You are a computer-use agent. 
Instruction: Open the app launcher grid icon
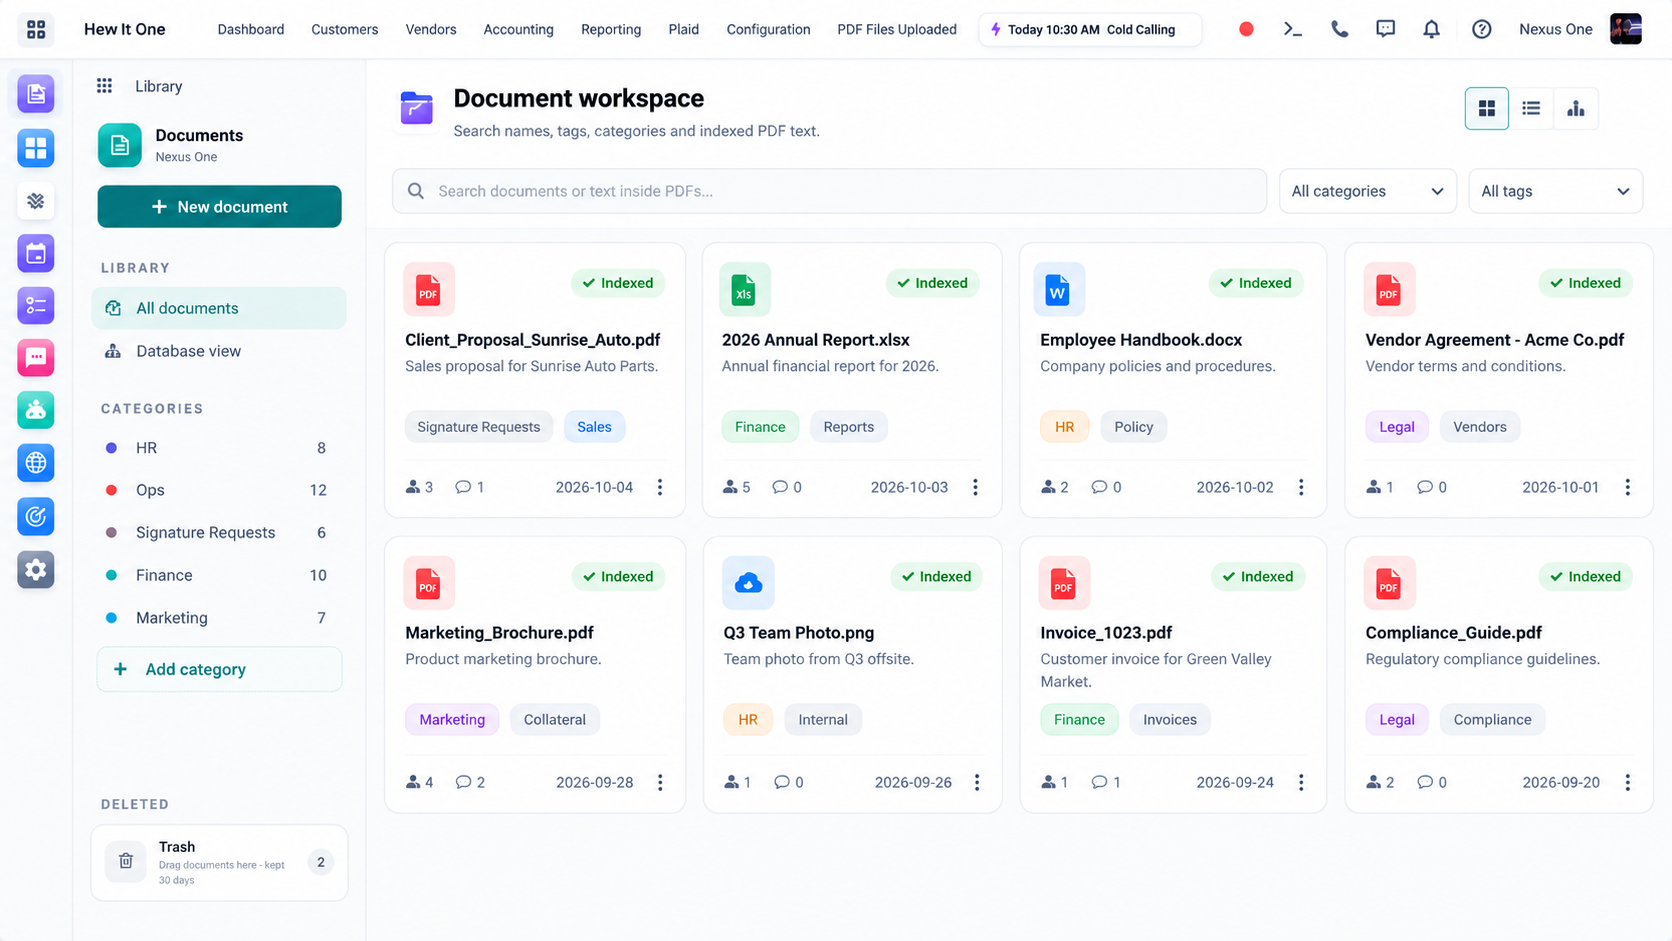[36, 29]
